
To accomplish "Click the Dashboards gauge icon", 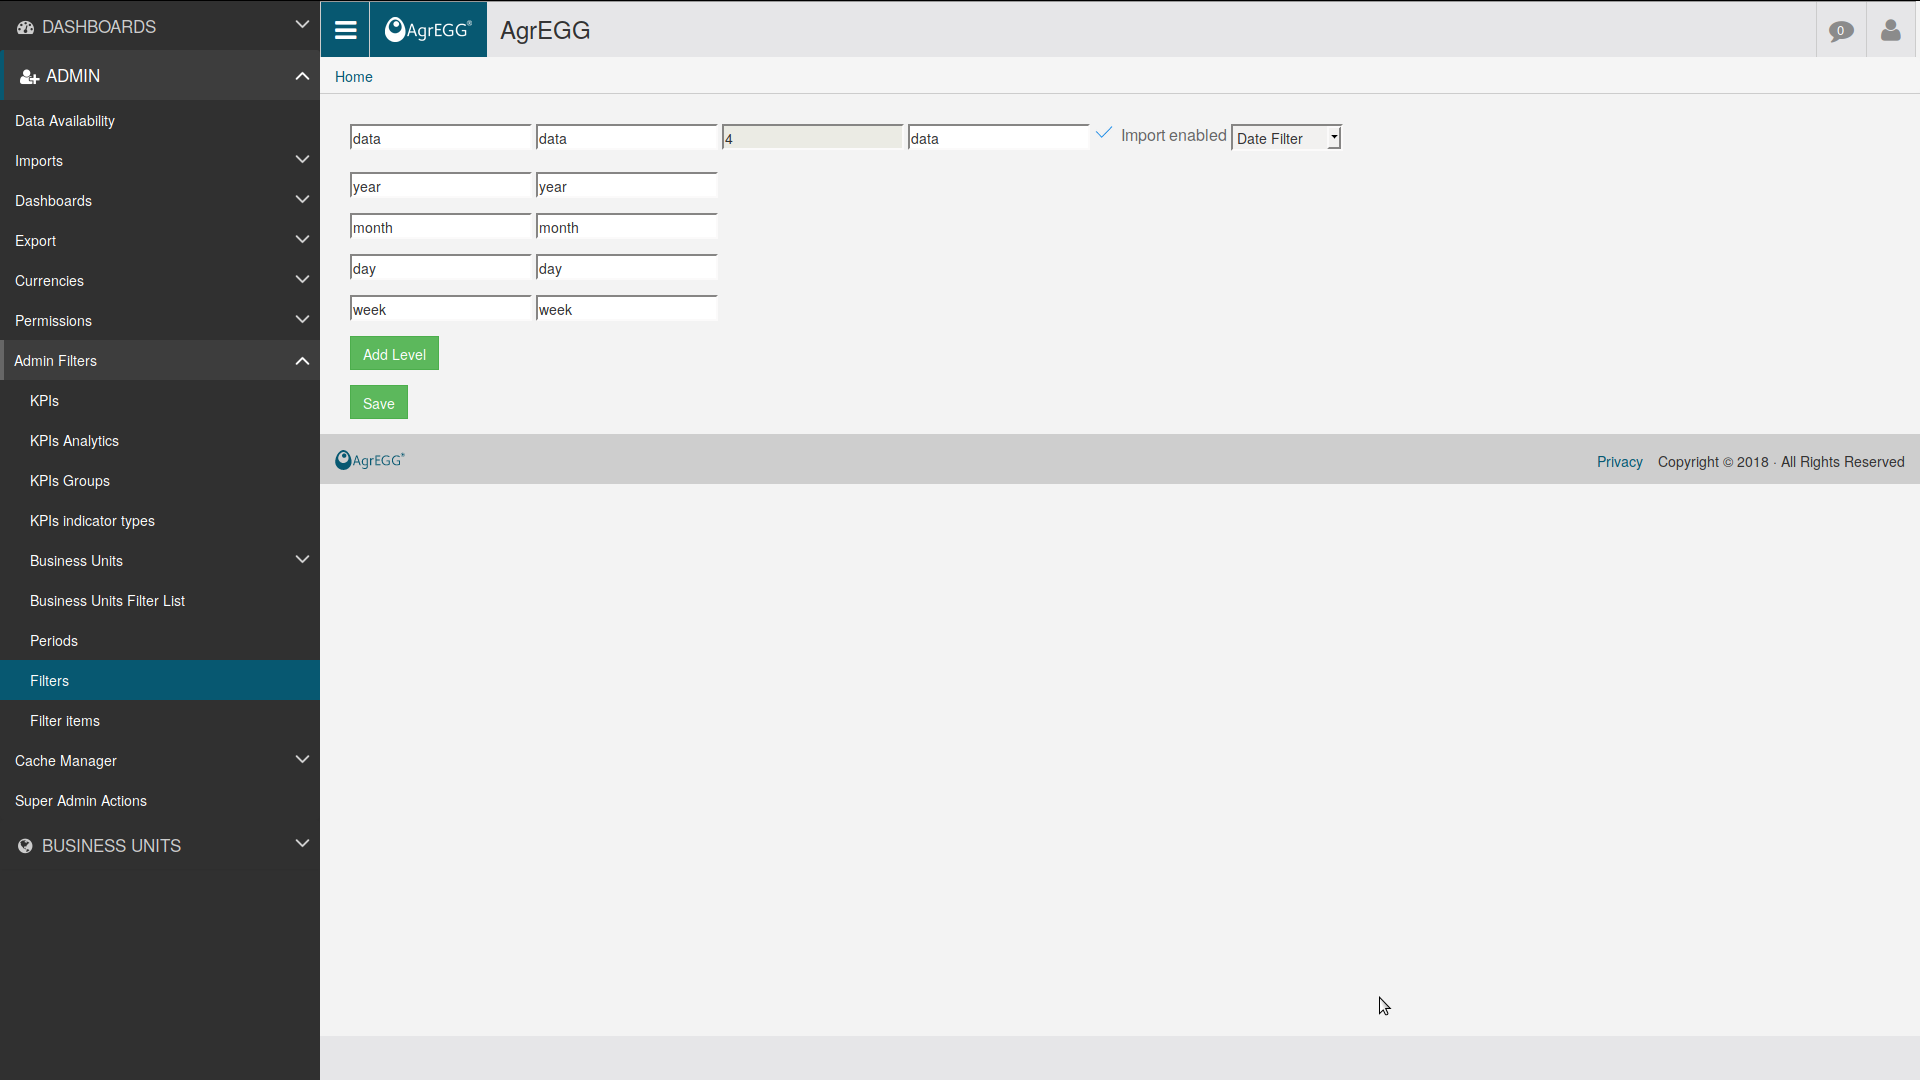I will tap(26, 27).
